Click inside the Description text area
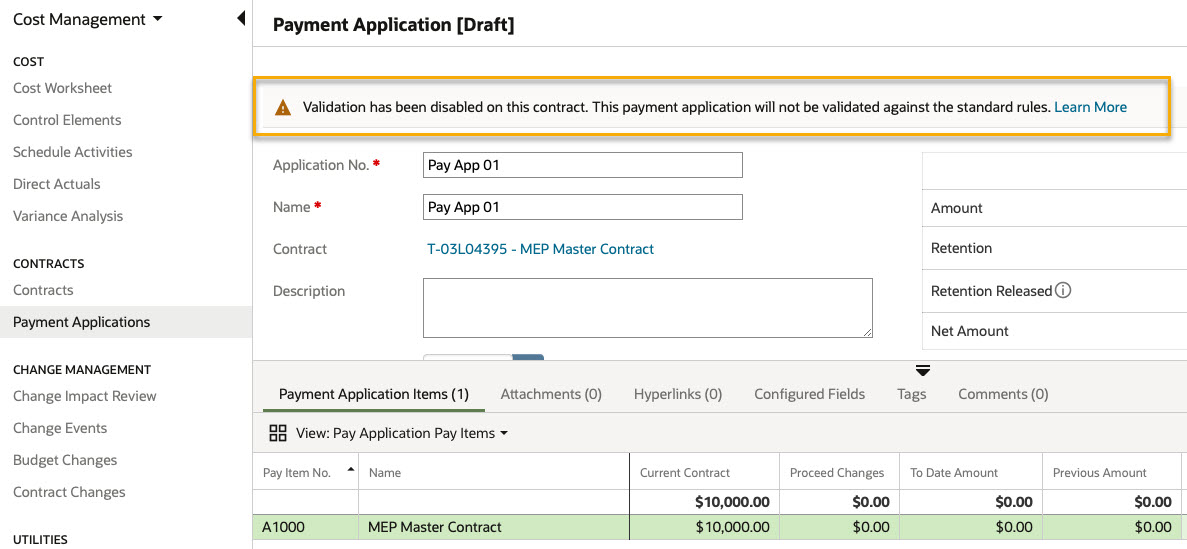This screenshot has height=549, width=1187. (647, 307)
